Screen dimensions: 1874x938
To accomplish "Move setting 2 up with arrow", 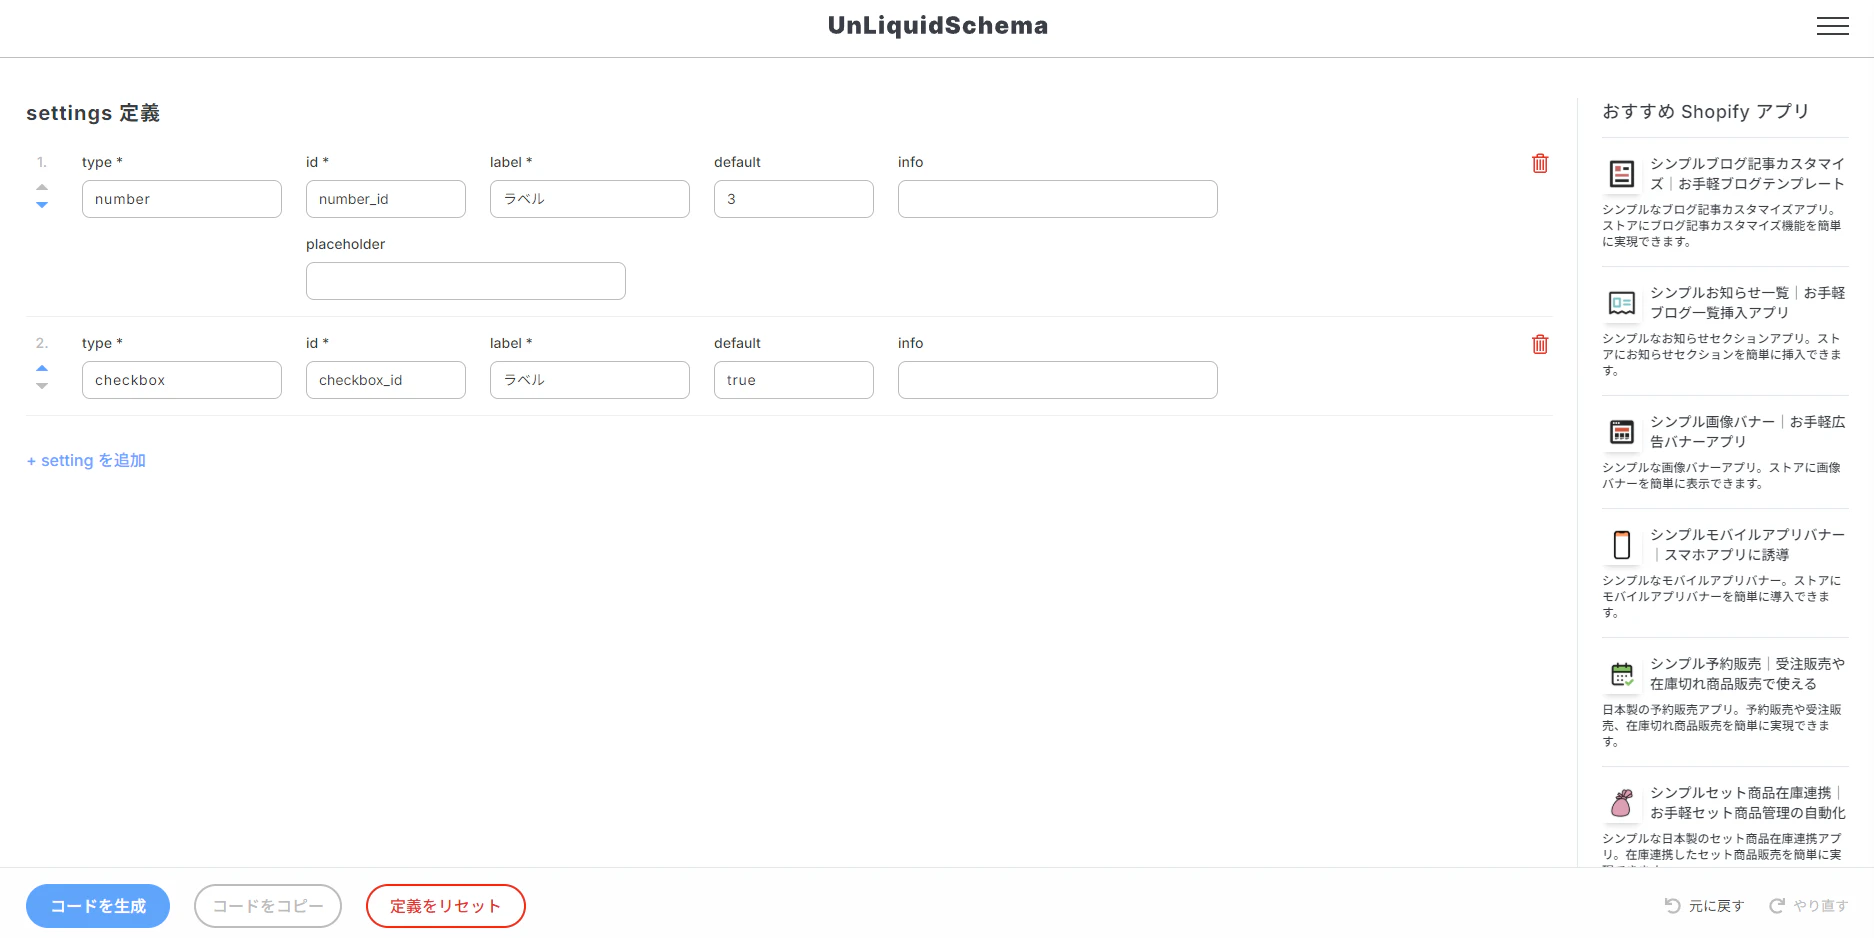I will pyautogui.click(x=42, y=368).
